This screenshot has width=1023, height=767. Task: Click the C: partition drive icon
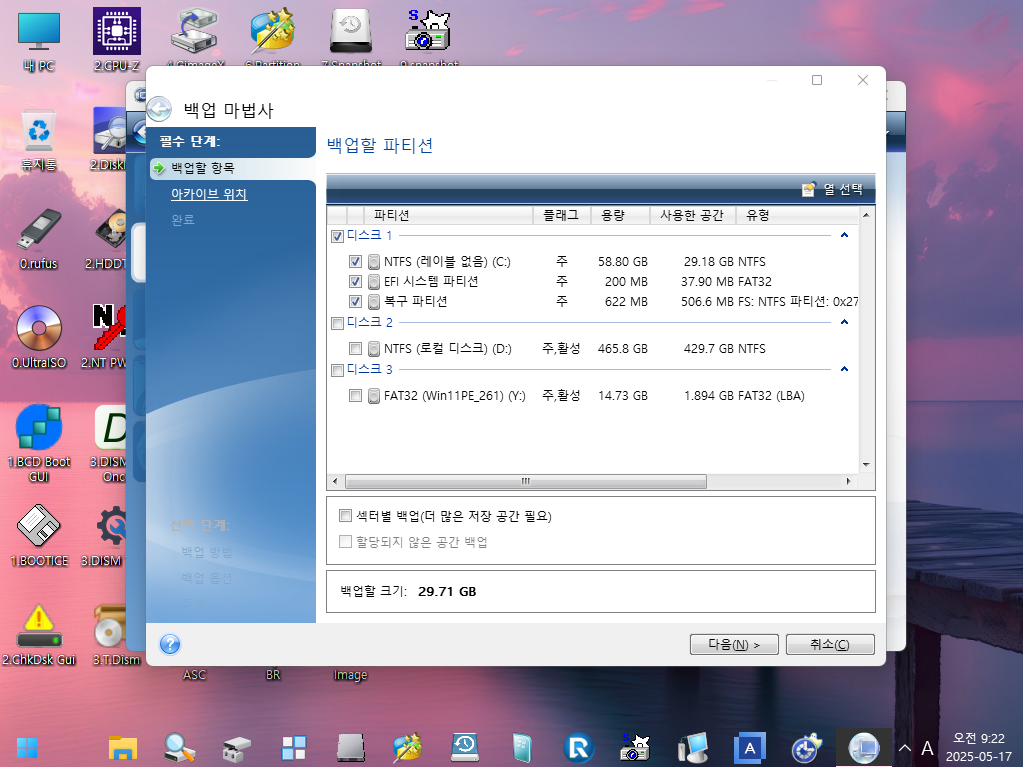tap(374, 262)
